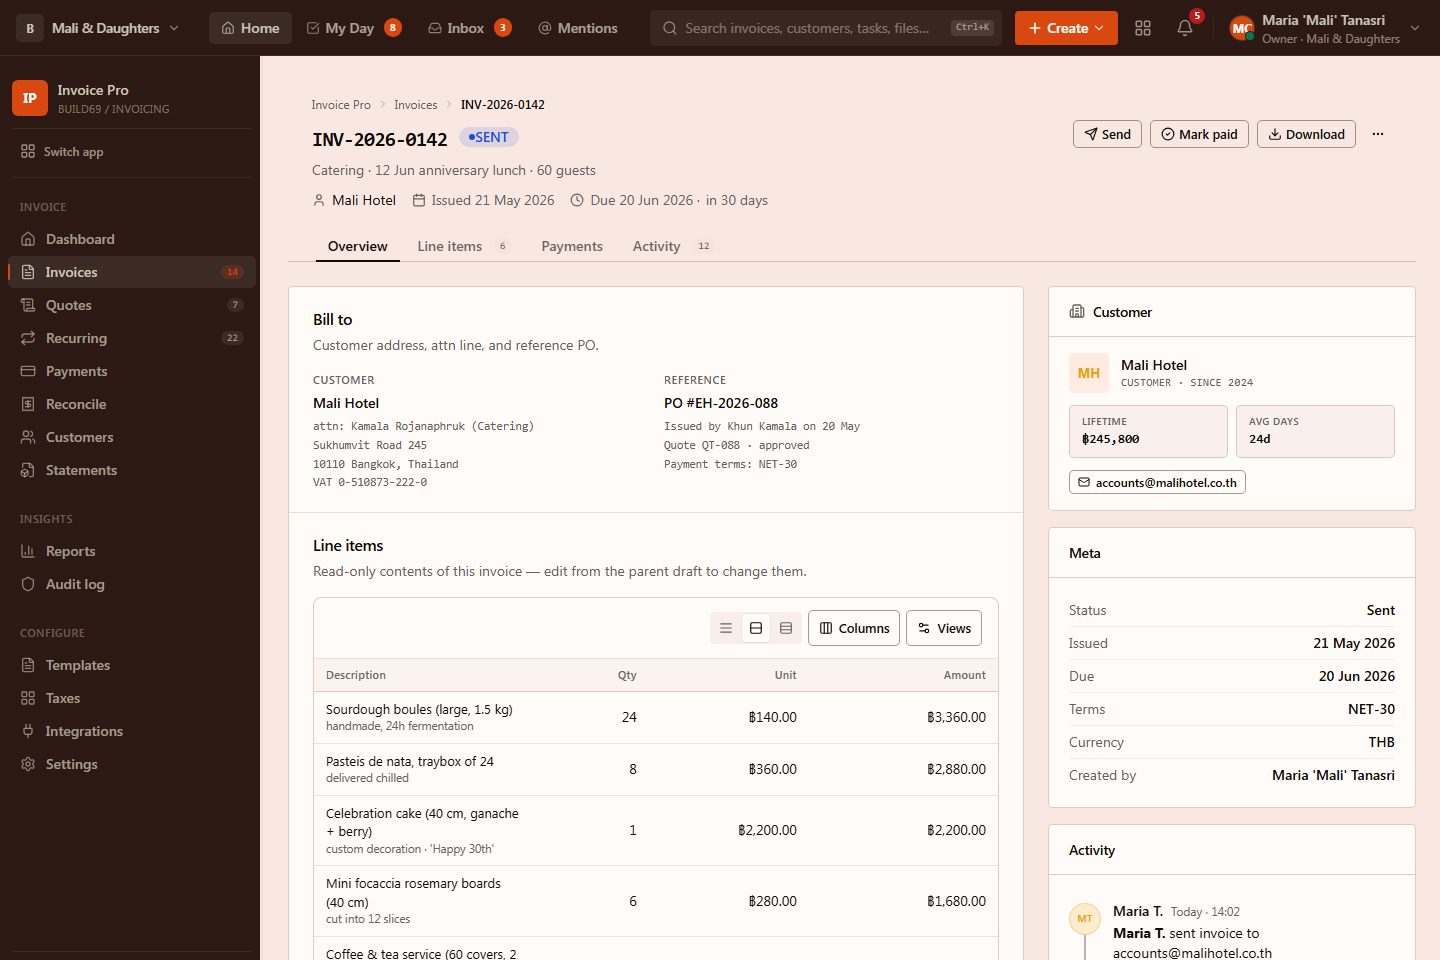Image resolution: width=1440 pixels, height=960 pixels.
Task: Open Settings in the sidebar
Action: click(x=132, y=764)
